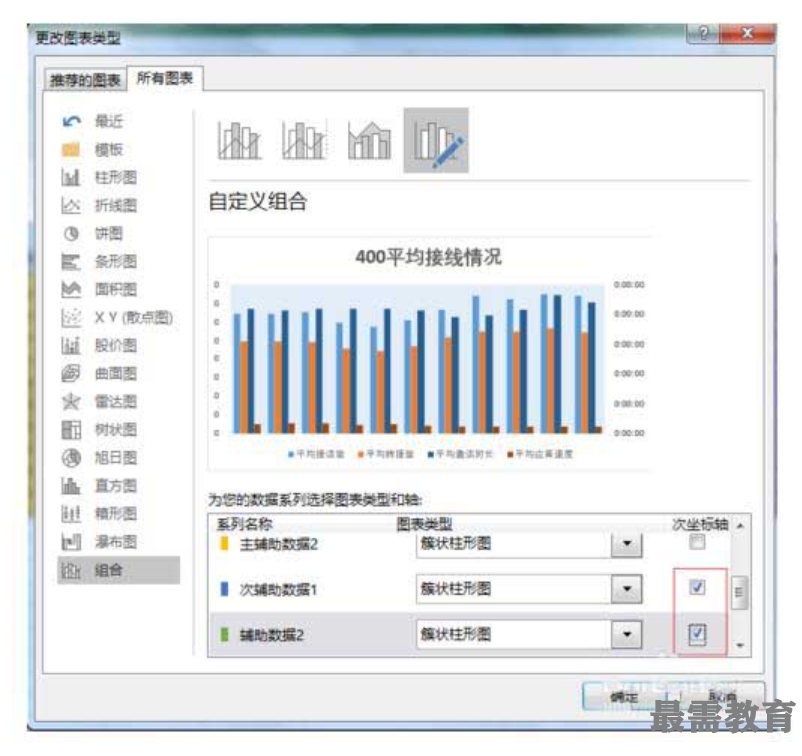This screenshot has height=756, width=802.
Task: Pick the custom combination (自定义组合) subtype
Action: [436, 140]
